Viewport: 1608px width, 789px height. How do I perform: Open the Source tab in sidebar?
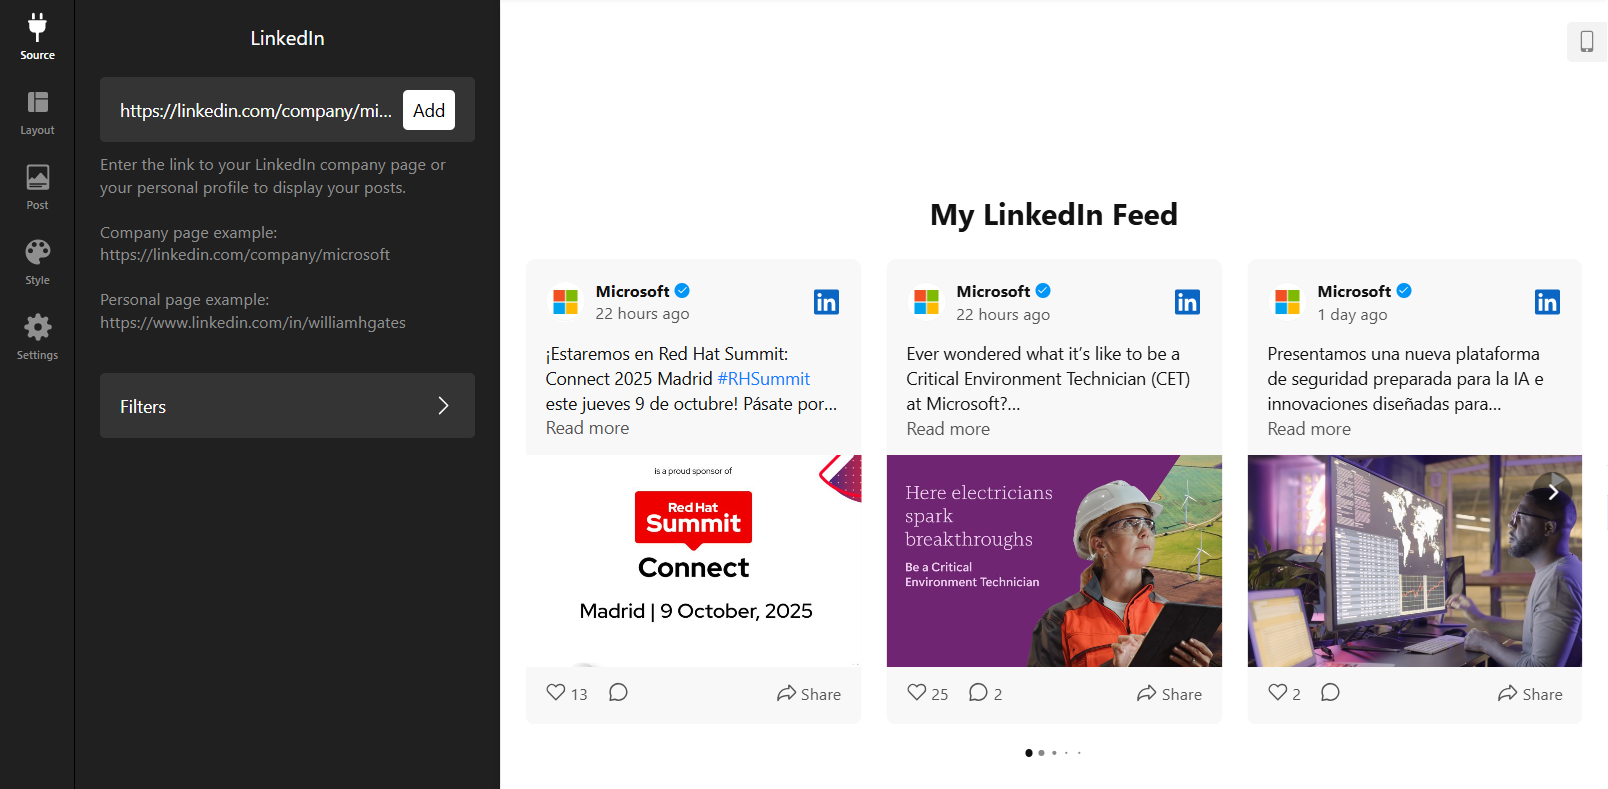37,37
